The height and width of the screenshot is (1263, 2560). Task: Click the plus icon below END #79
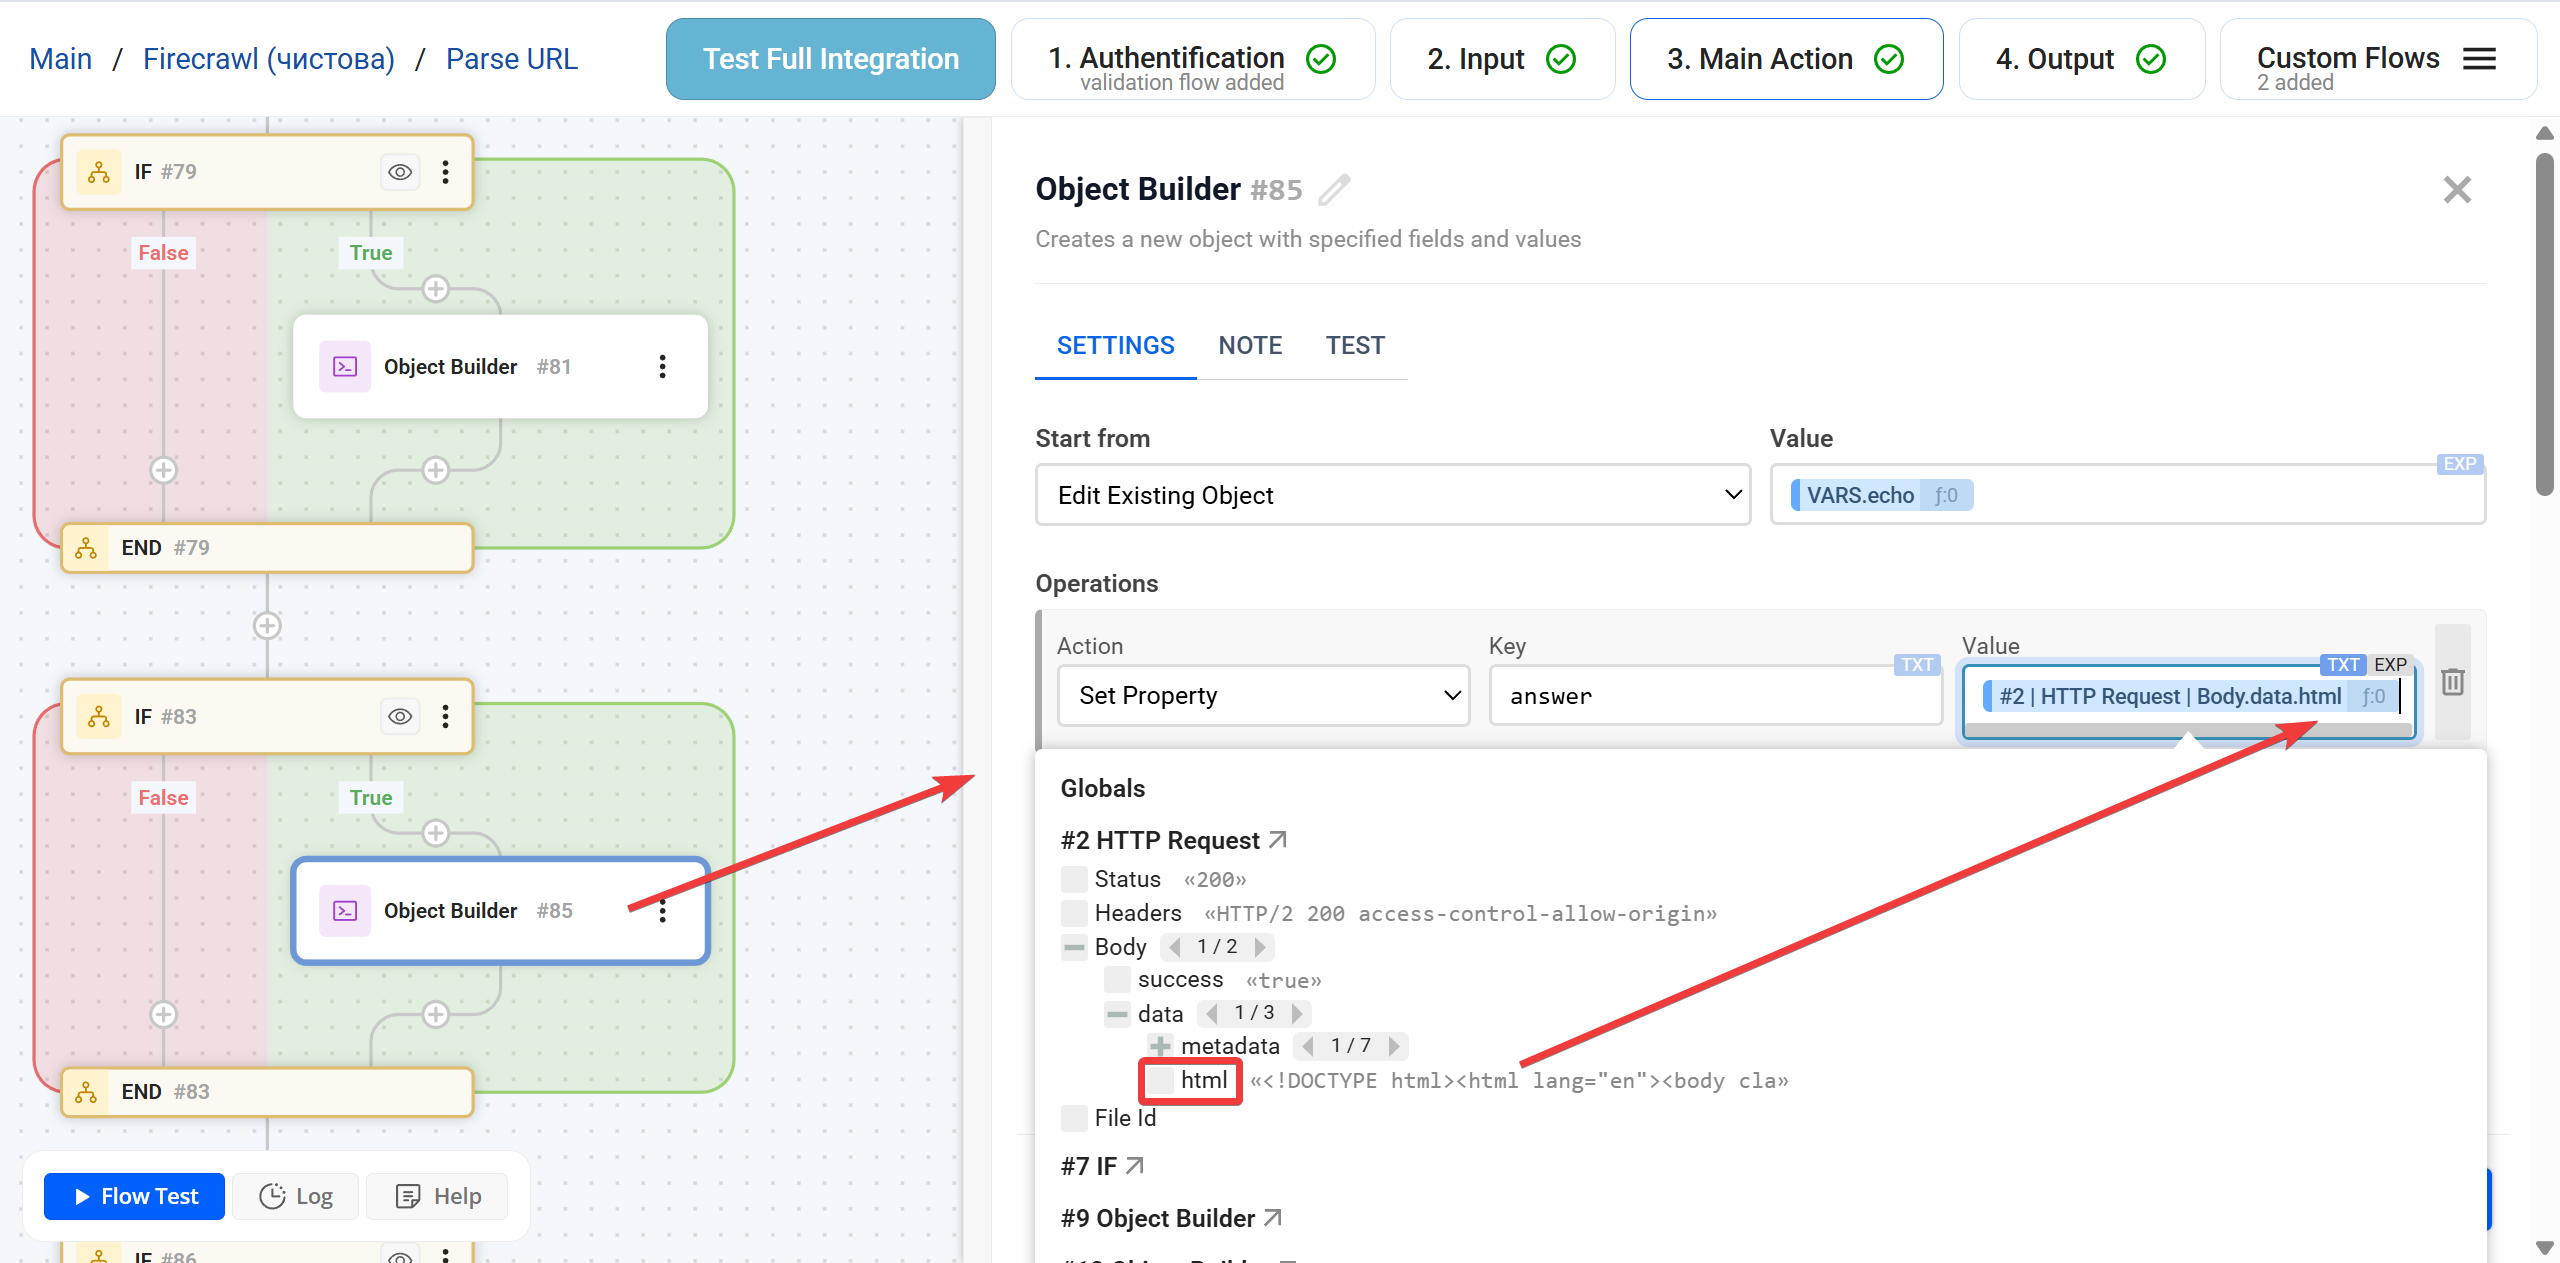click(266, 626)
